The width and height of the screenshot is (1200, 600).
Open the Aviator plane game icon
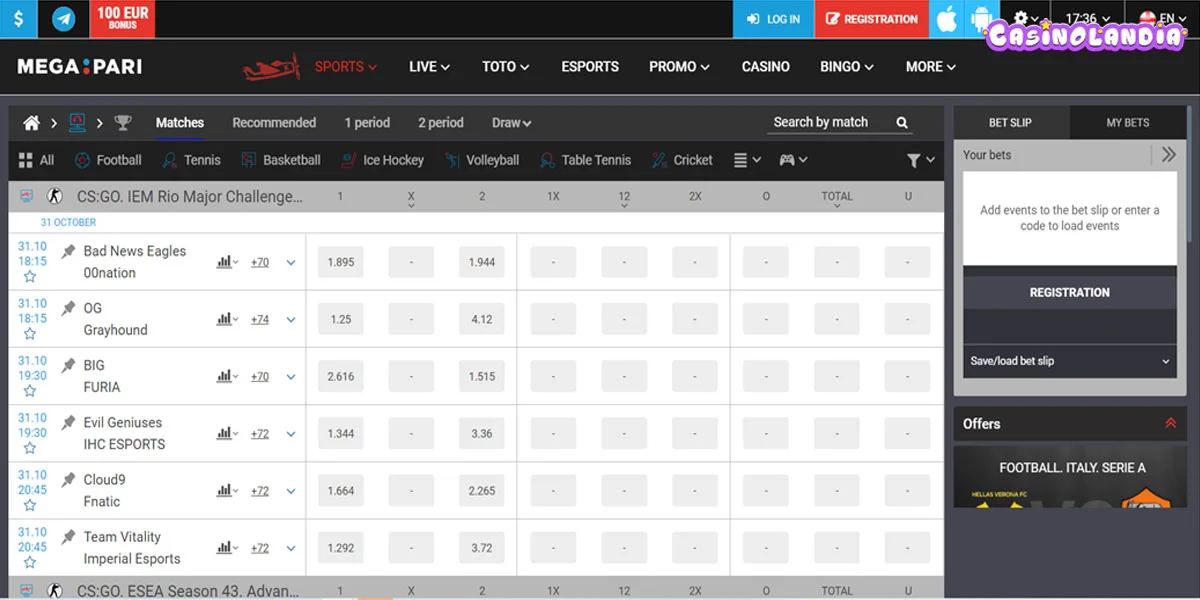[x=271, y=68]
